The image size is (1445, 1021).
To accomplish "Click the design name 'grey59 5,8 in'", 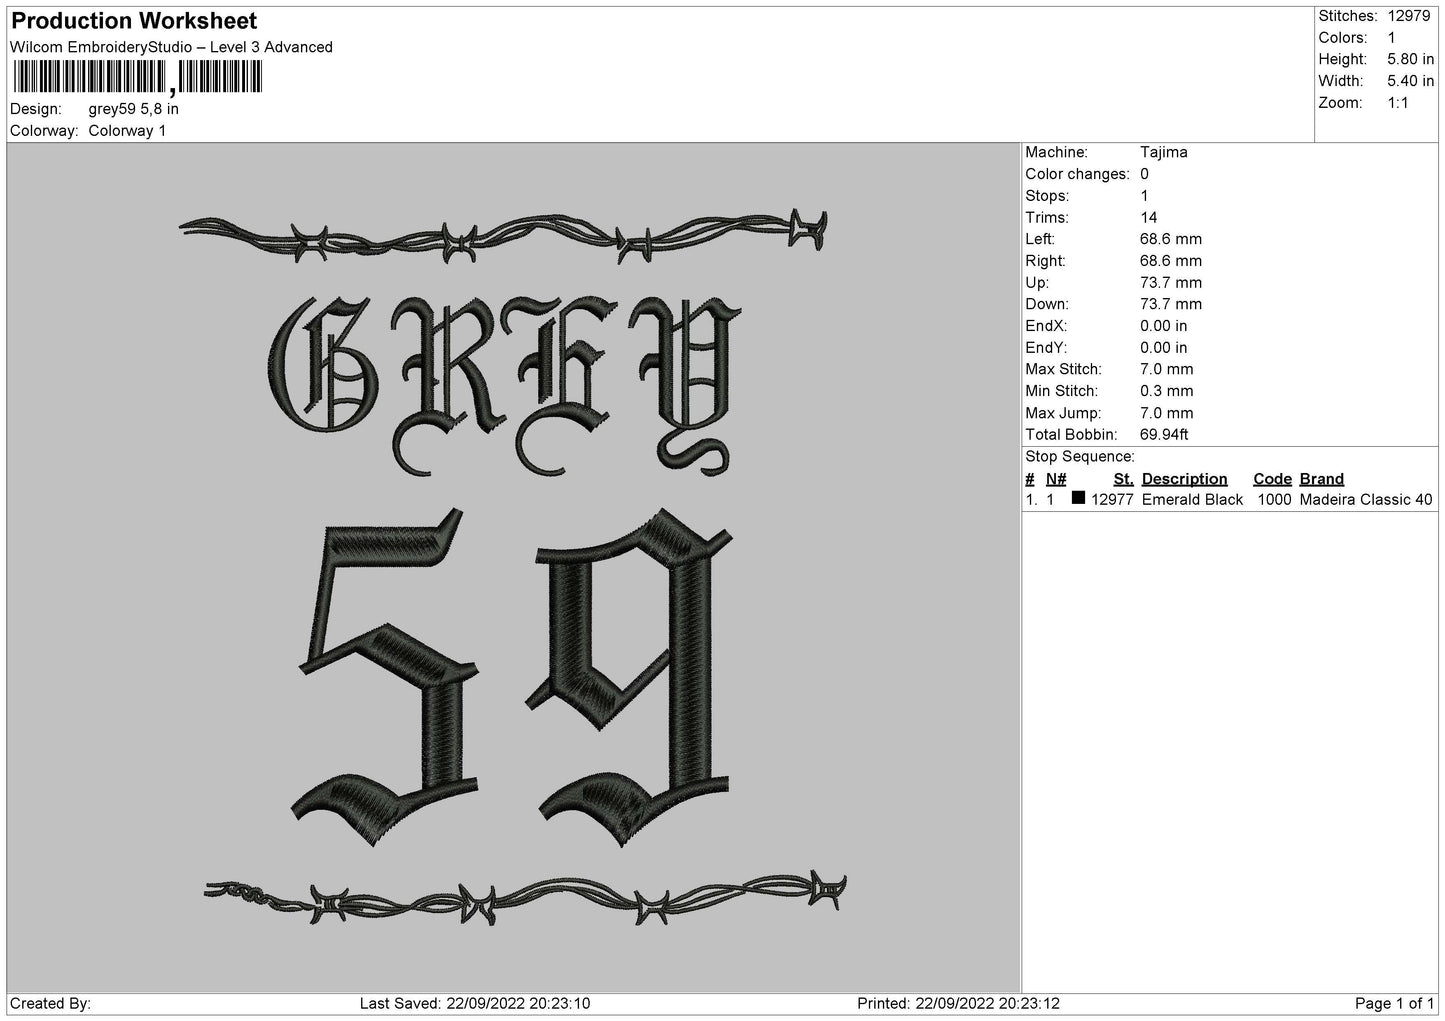I will pos(134,109).
